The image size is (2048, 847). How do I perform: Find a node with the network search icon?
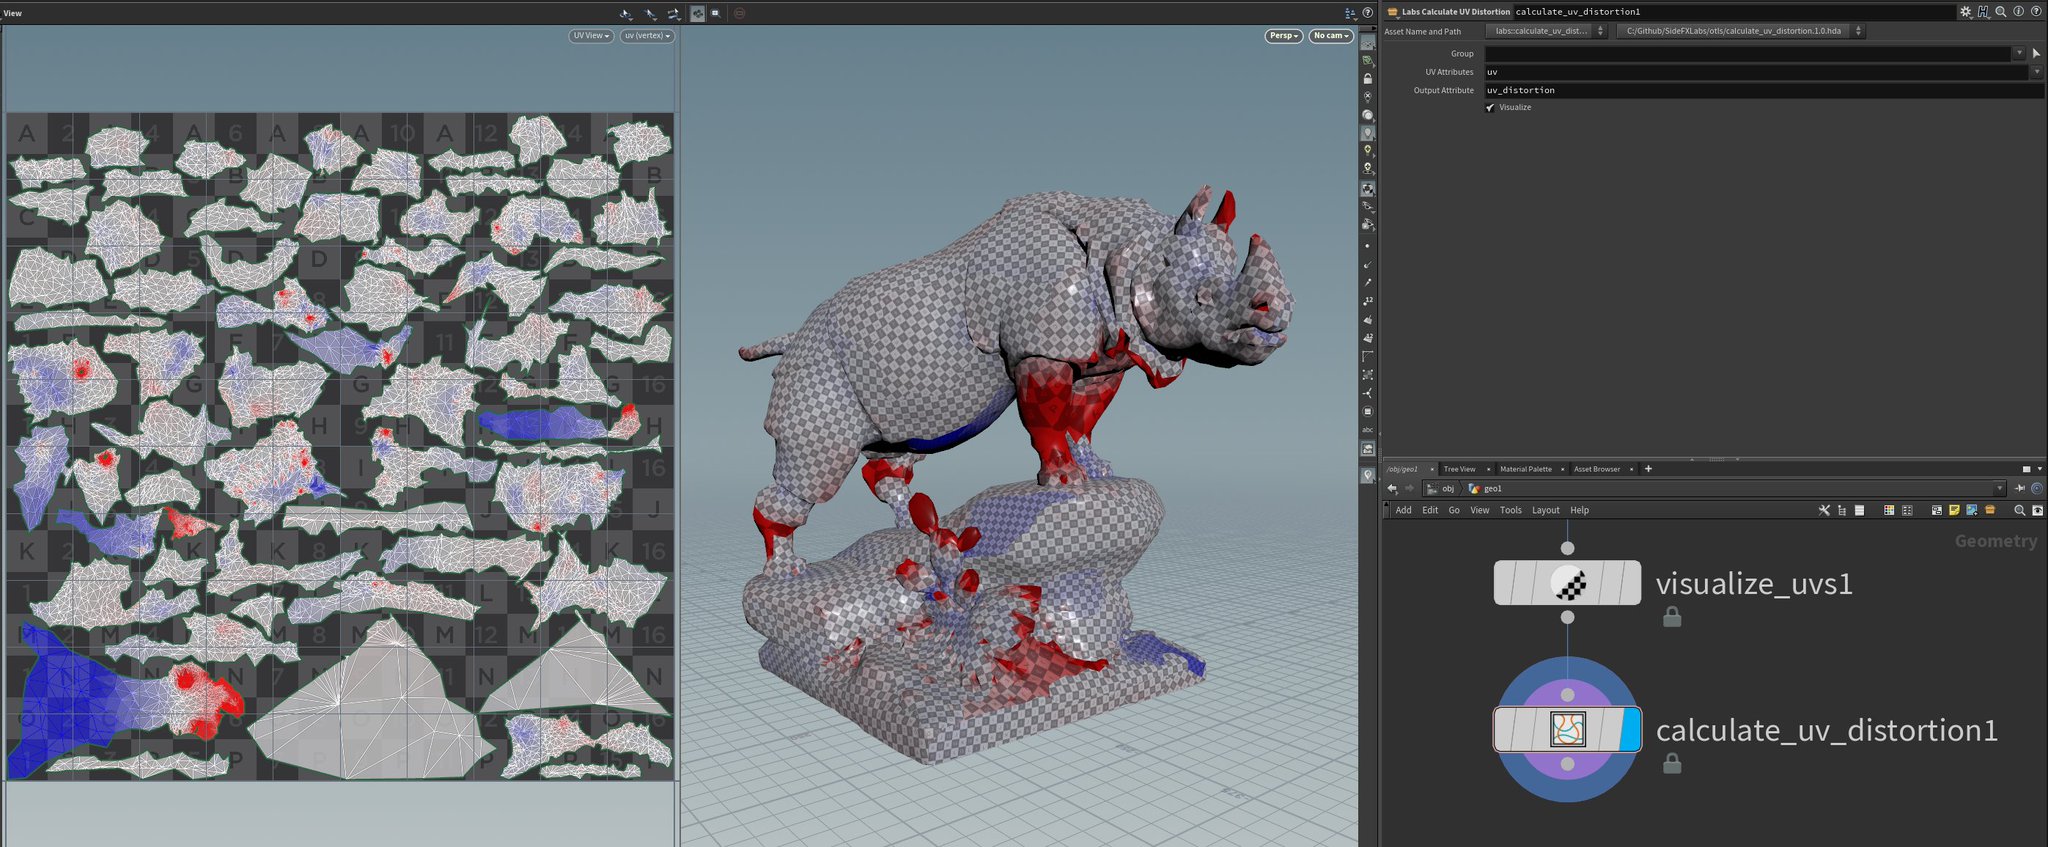[x=2019, y=510]
